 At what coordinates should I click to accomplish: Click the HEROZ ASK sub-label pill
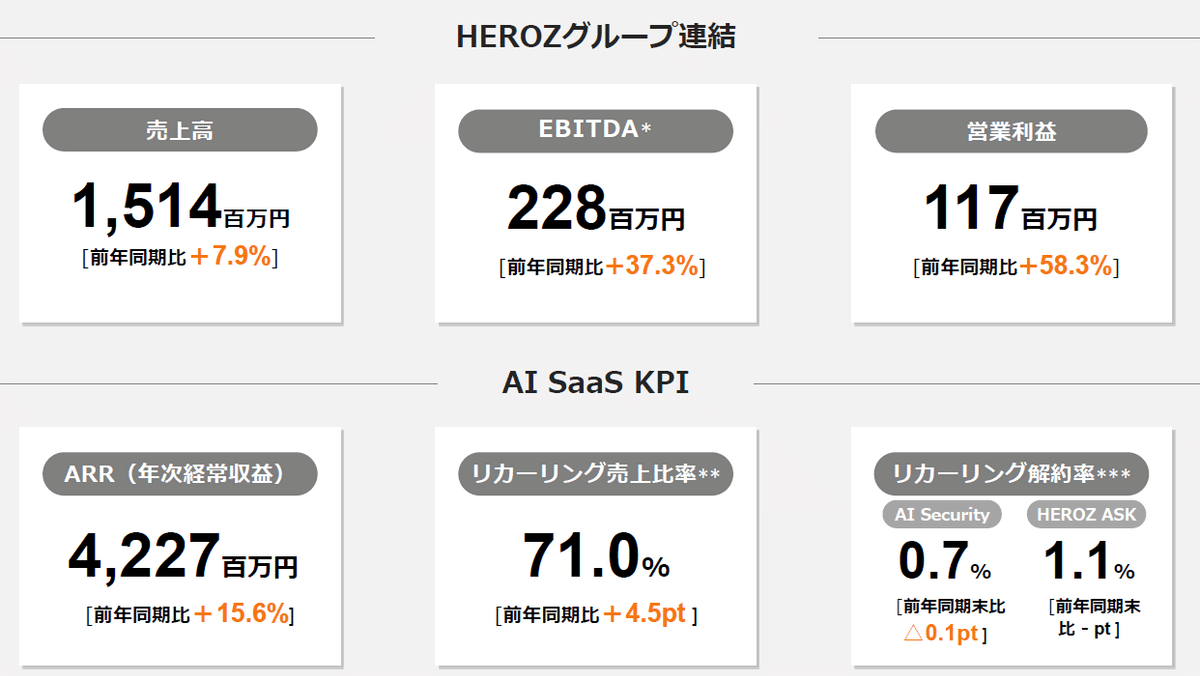click(x=1087, y=514)
